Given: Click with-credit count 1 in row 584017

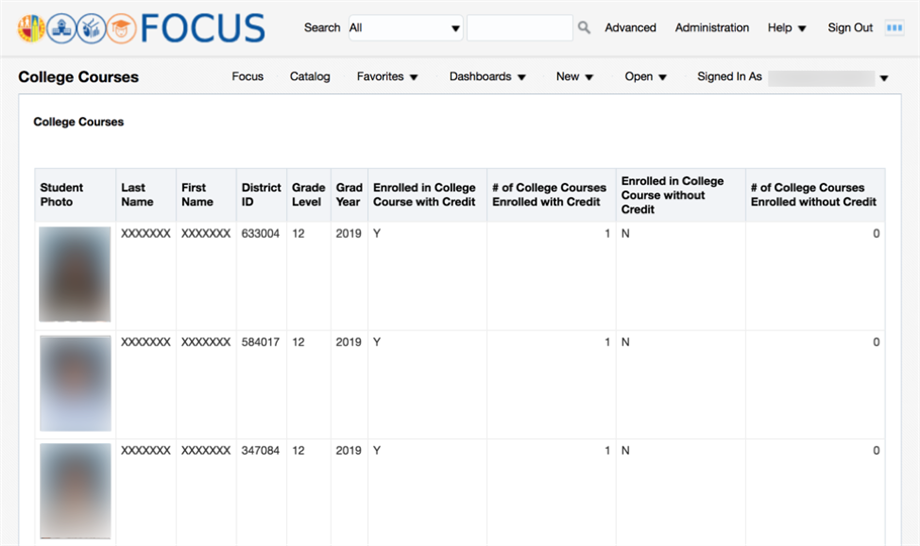Looking at the screenshot, I should tap(607, 342).
